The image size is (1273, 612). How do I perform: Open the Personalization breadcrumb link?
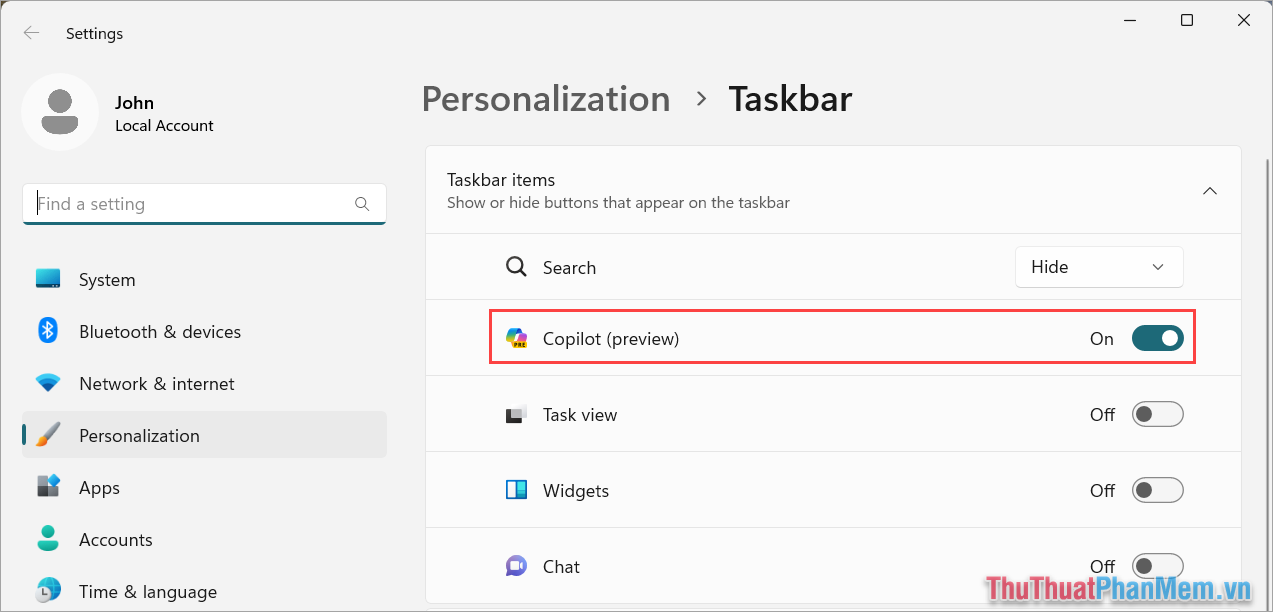(546, 98)
